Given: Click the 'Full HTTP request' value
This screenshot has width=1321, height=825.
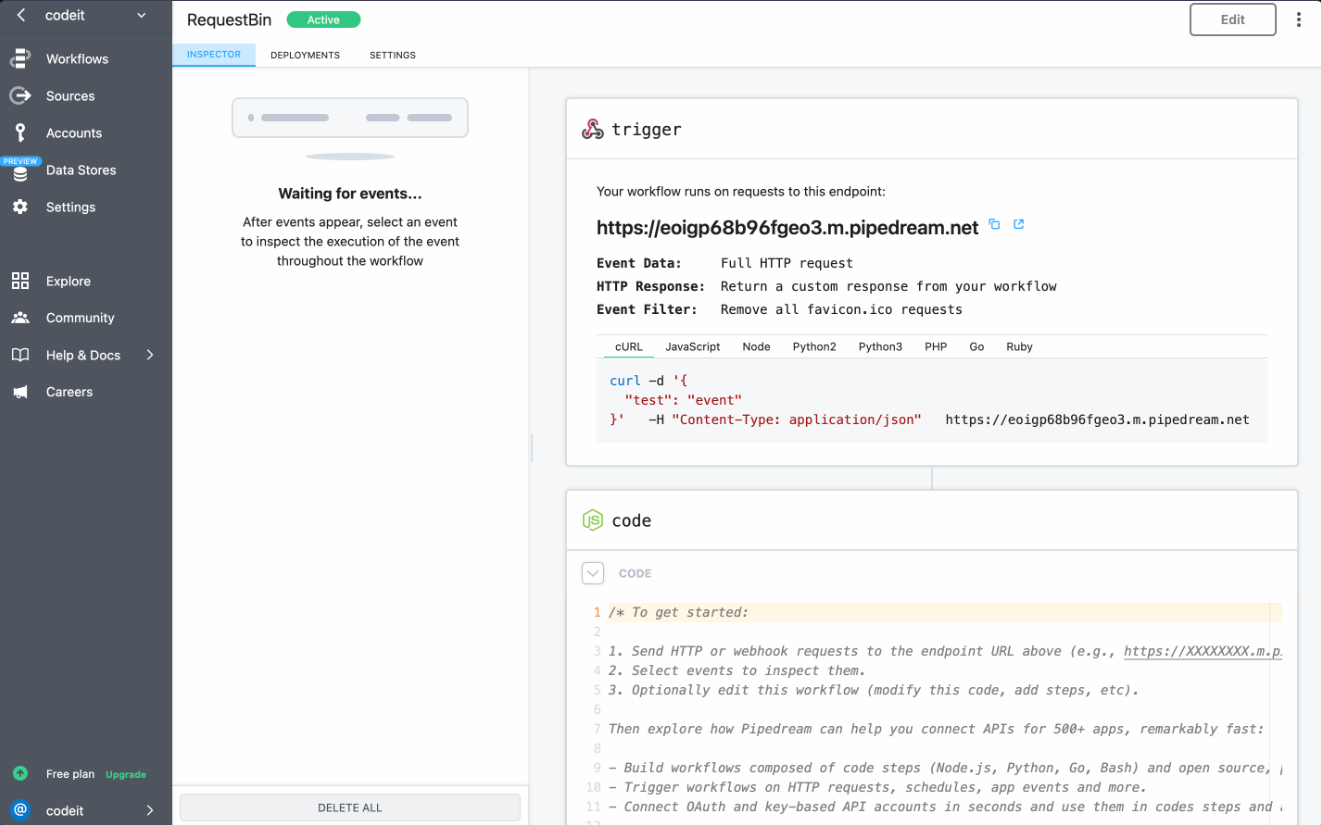Looking at the screenshot, I should coord(787,263).
